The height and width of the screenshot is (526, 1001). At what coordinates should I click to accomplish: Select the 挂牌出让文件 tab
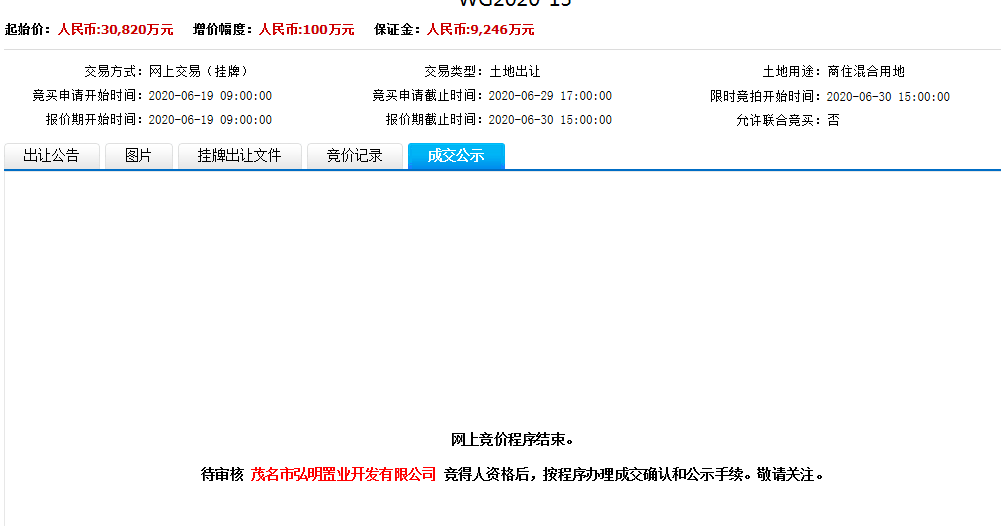239,156
